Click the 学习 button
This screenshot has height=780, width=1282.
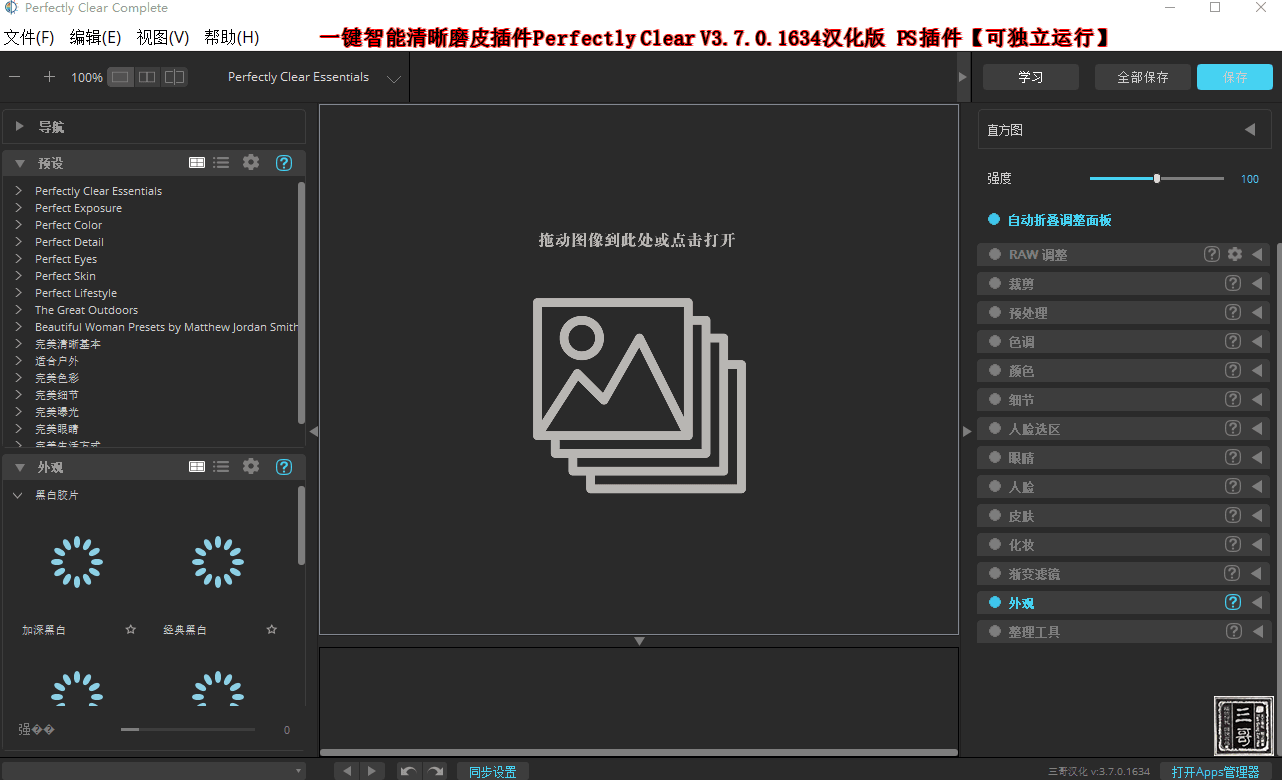coord(1031,77)
